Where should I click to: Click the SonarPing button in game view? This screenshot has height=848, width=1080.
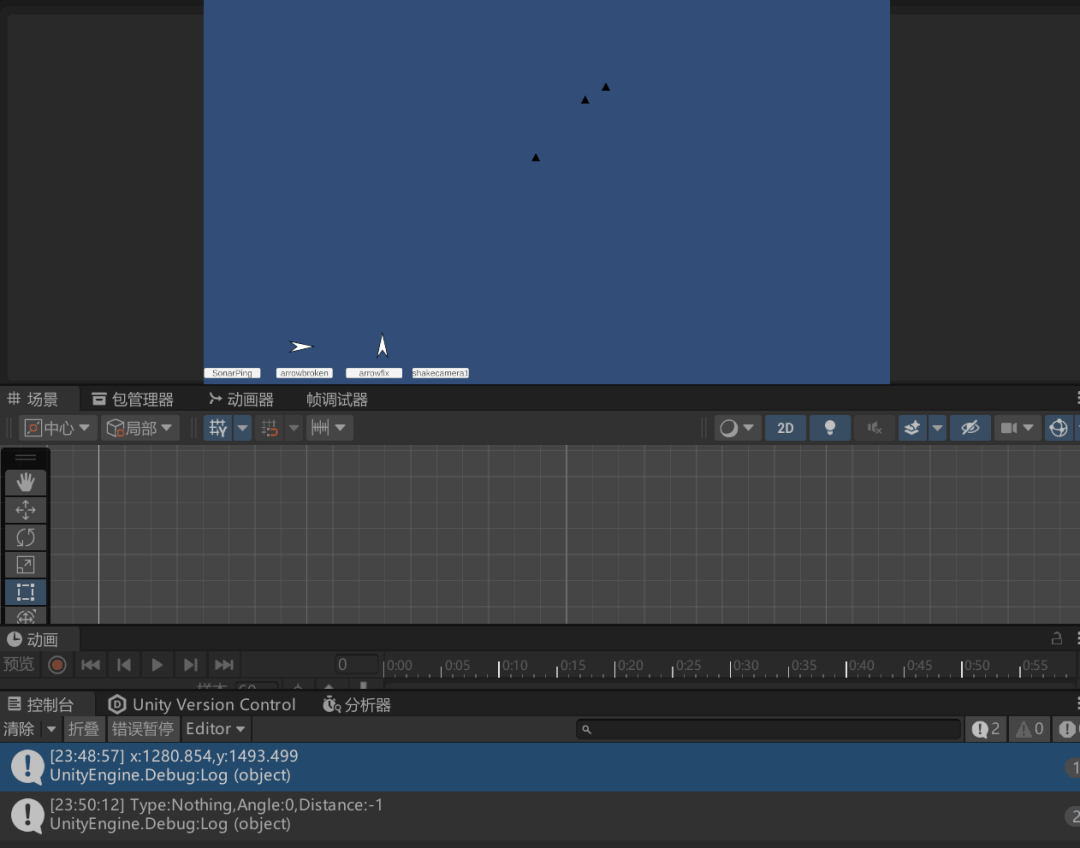232,373
